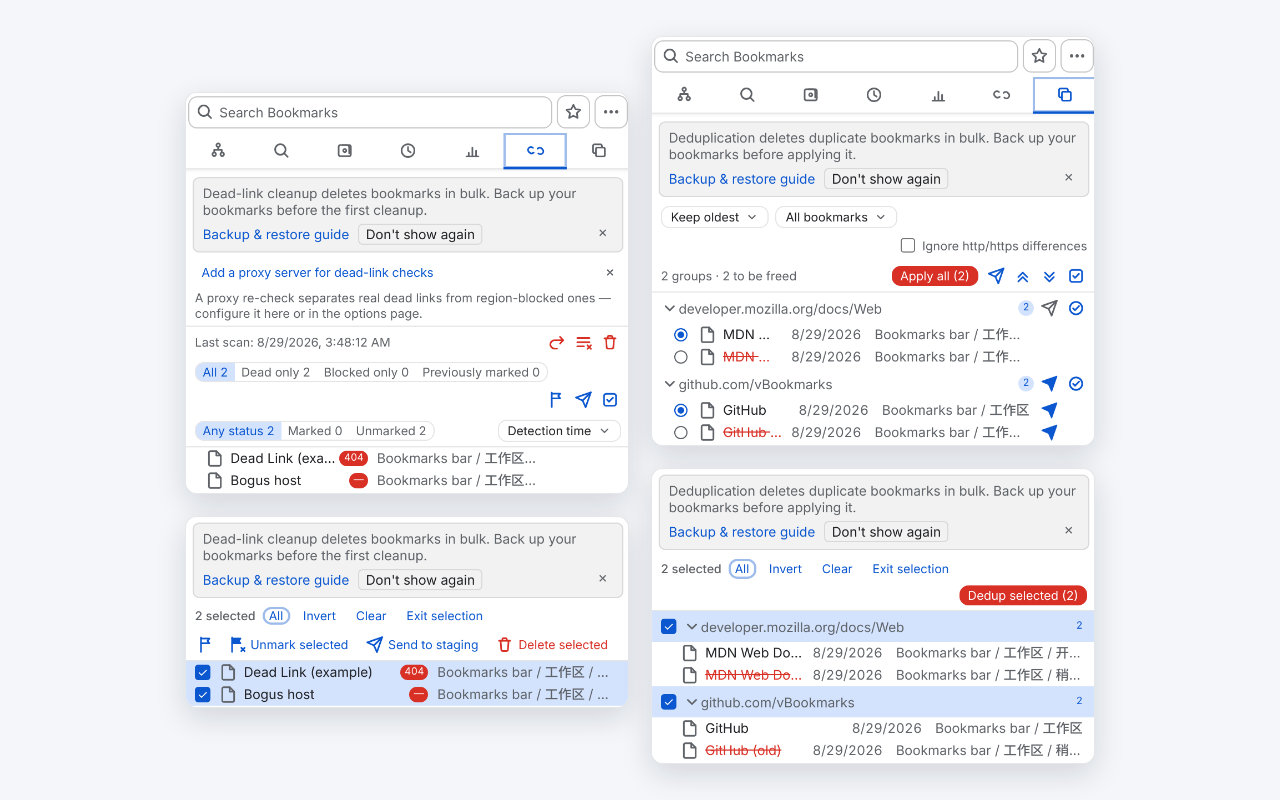This screenshot has width=1280, height=800.
Task: Dismiss the proxy server notice with its x
Action: tap(610, 272)
